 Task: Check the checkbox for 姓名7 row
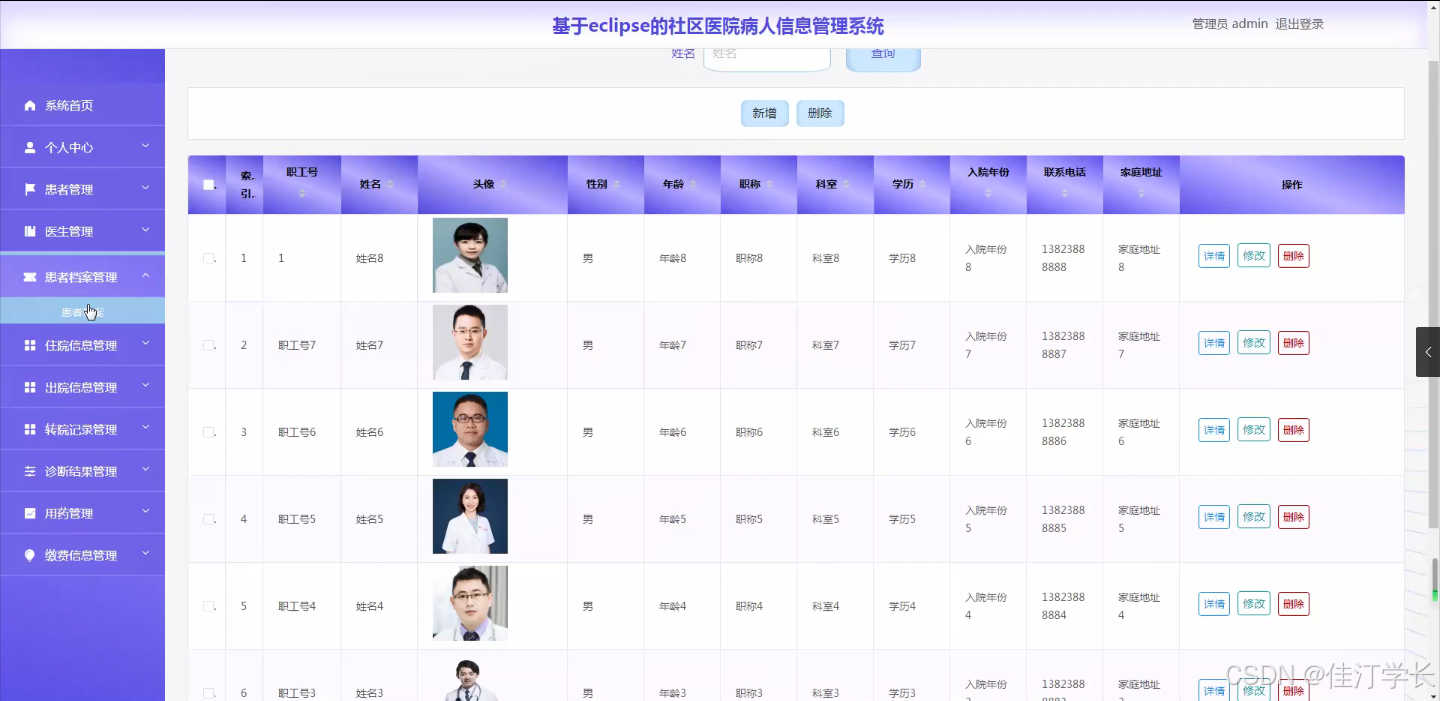click(x=209, y=344)
